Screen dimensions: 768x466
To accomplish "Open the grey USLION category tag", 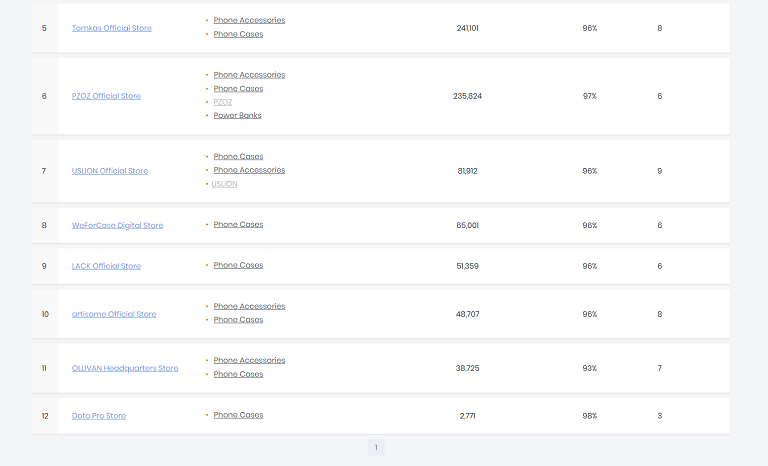I will [225, 184].
